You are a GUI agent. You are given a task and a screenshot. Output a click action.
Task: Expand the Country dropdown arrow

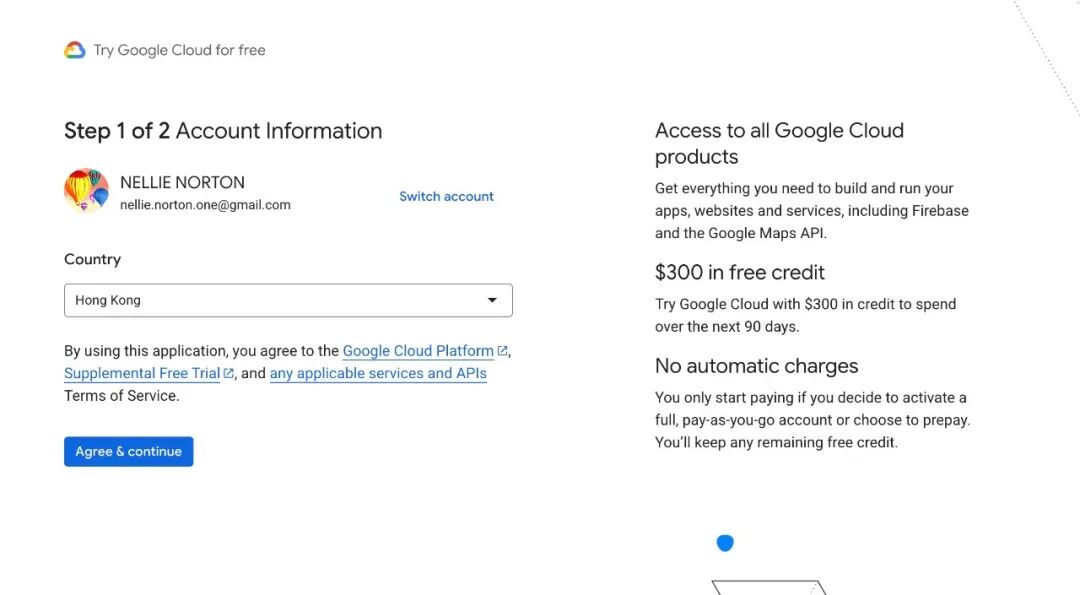click(x=492, y=300)
